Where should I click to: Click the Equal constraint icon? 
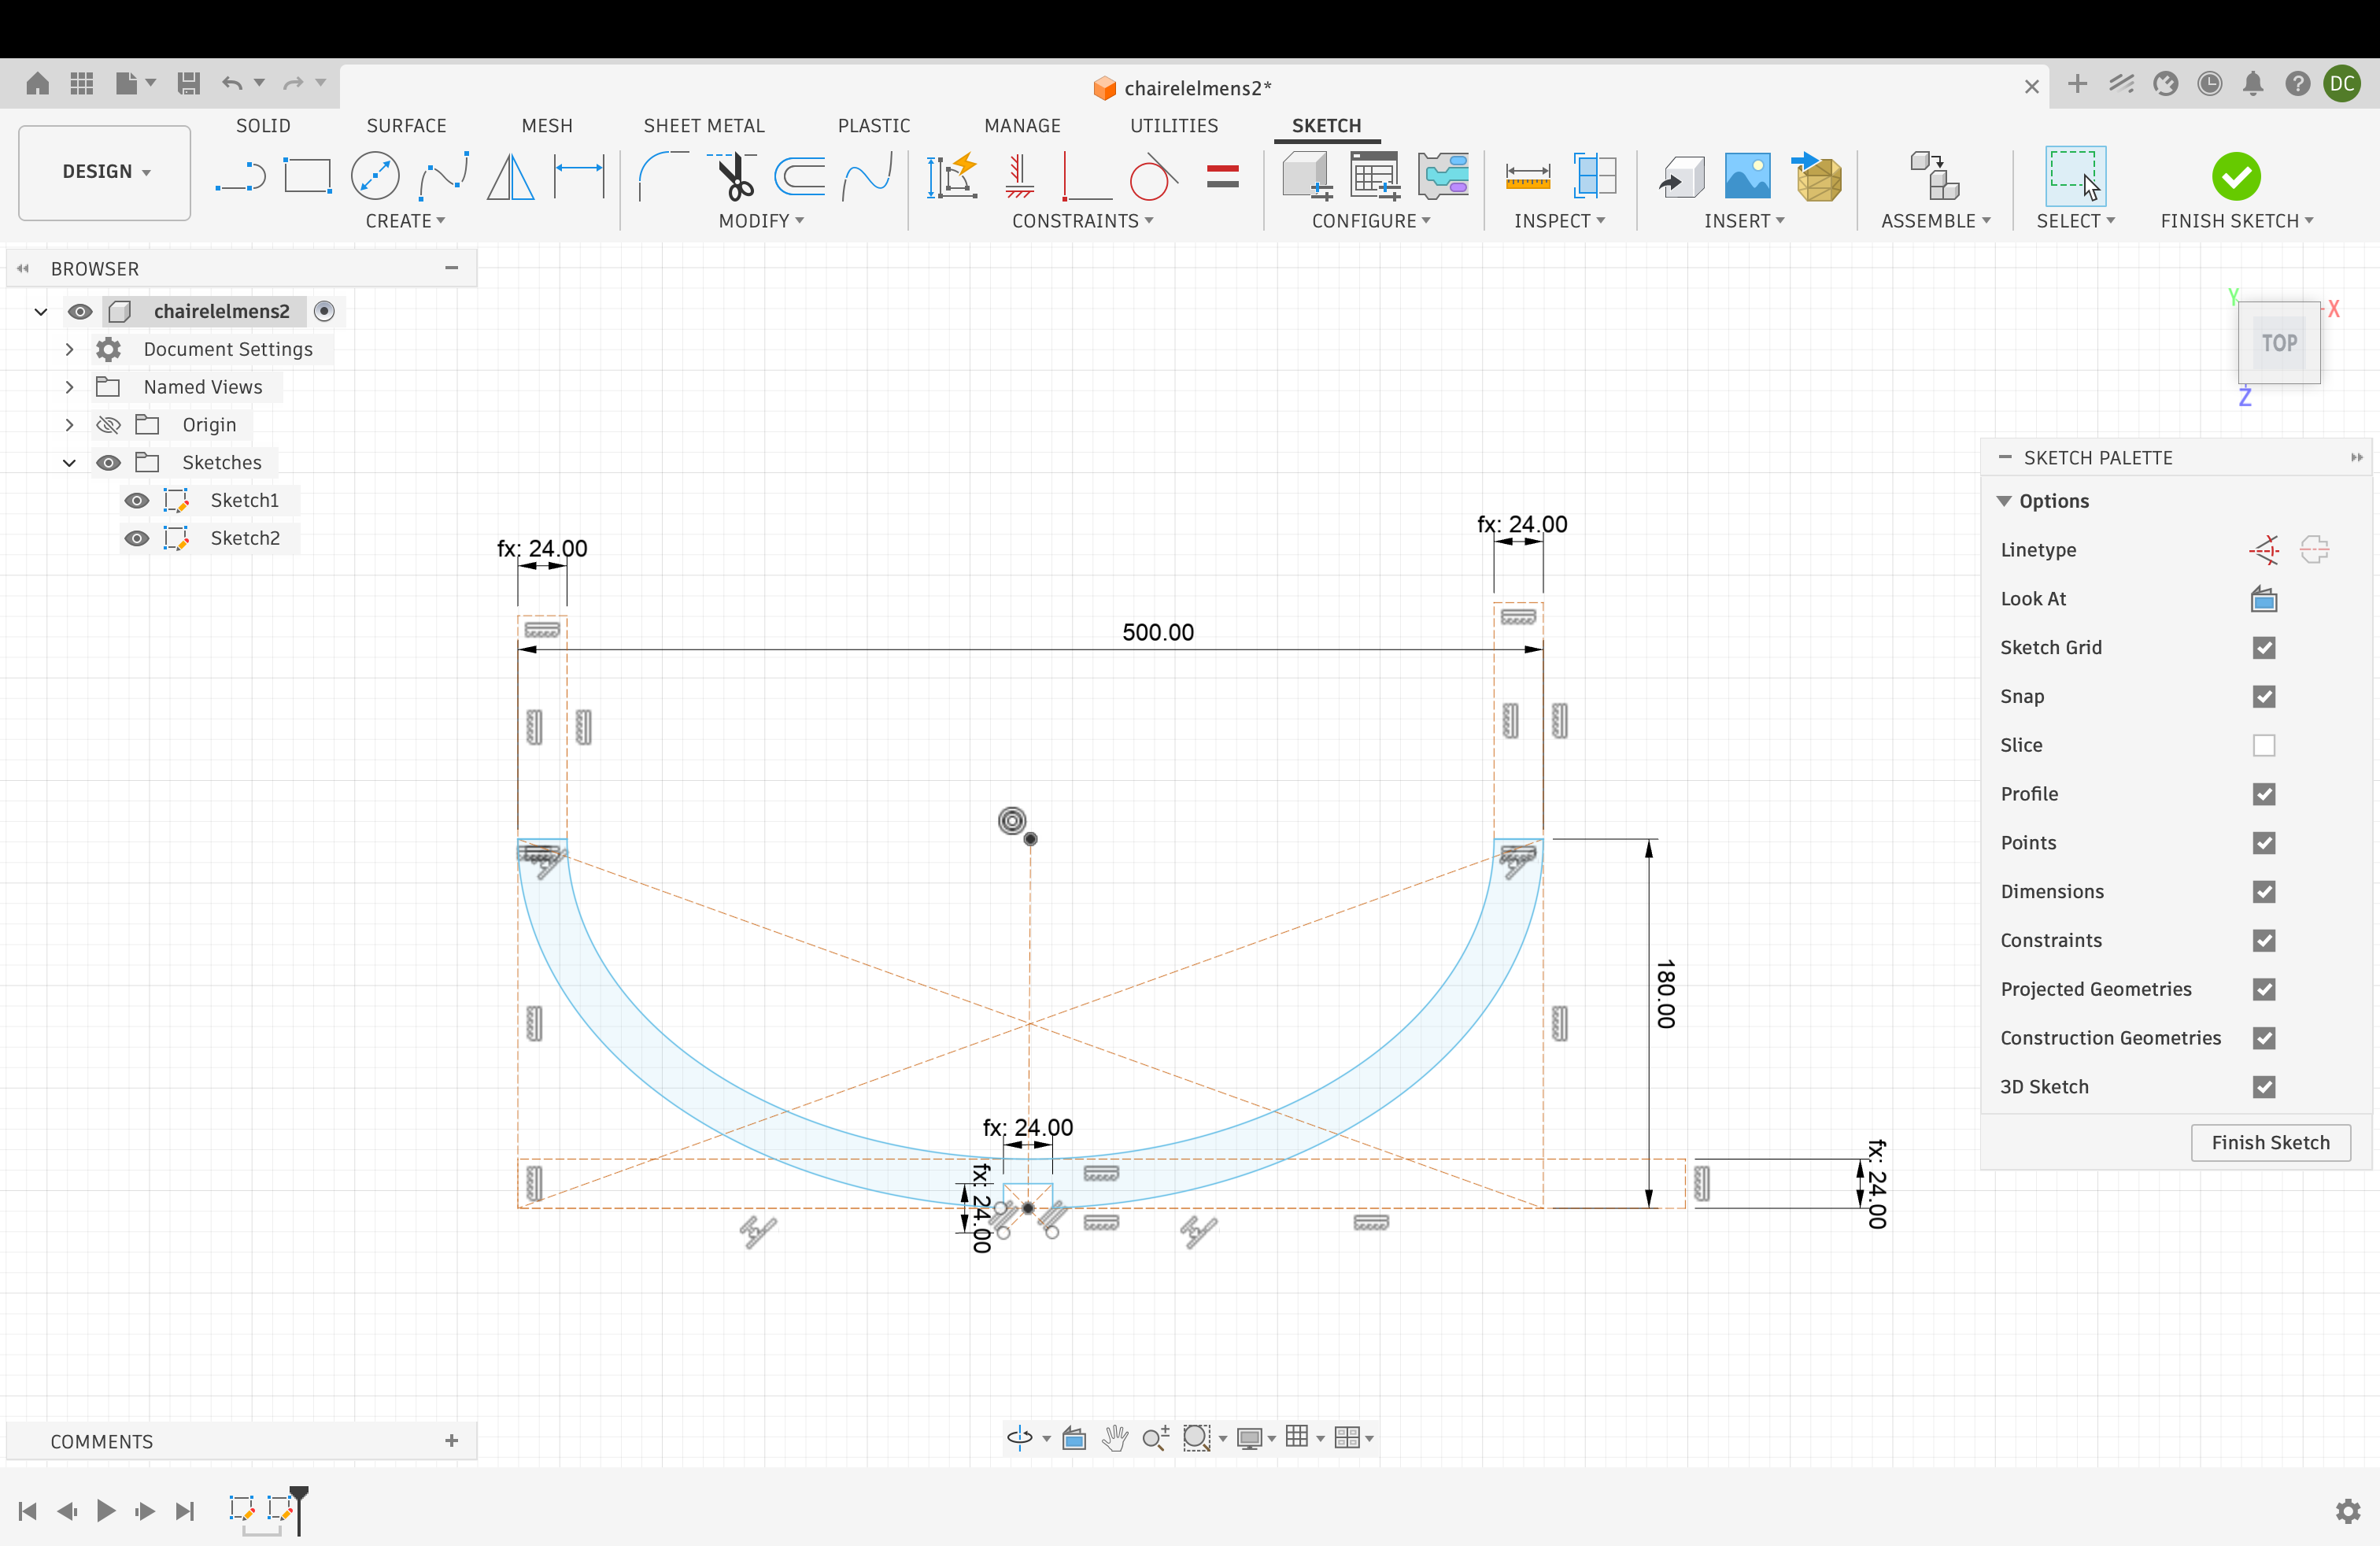1222,177
